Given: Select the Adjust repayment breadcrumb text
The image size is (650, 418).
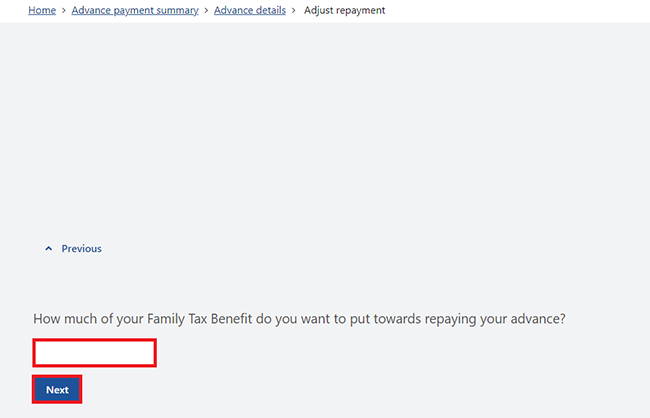Looking at the screenshot, I should pos(344,10).
